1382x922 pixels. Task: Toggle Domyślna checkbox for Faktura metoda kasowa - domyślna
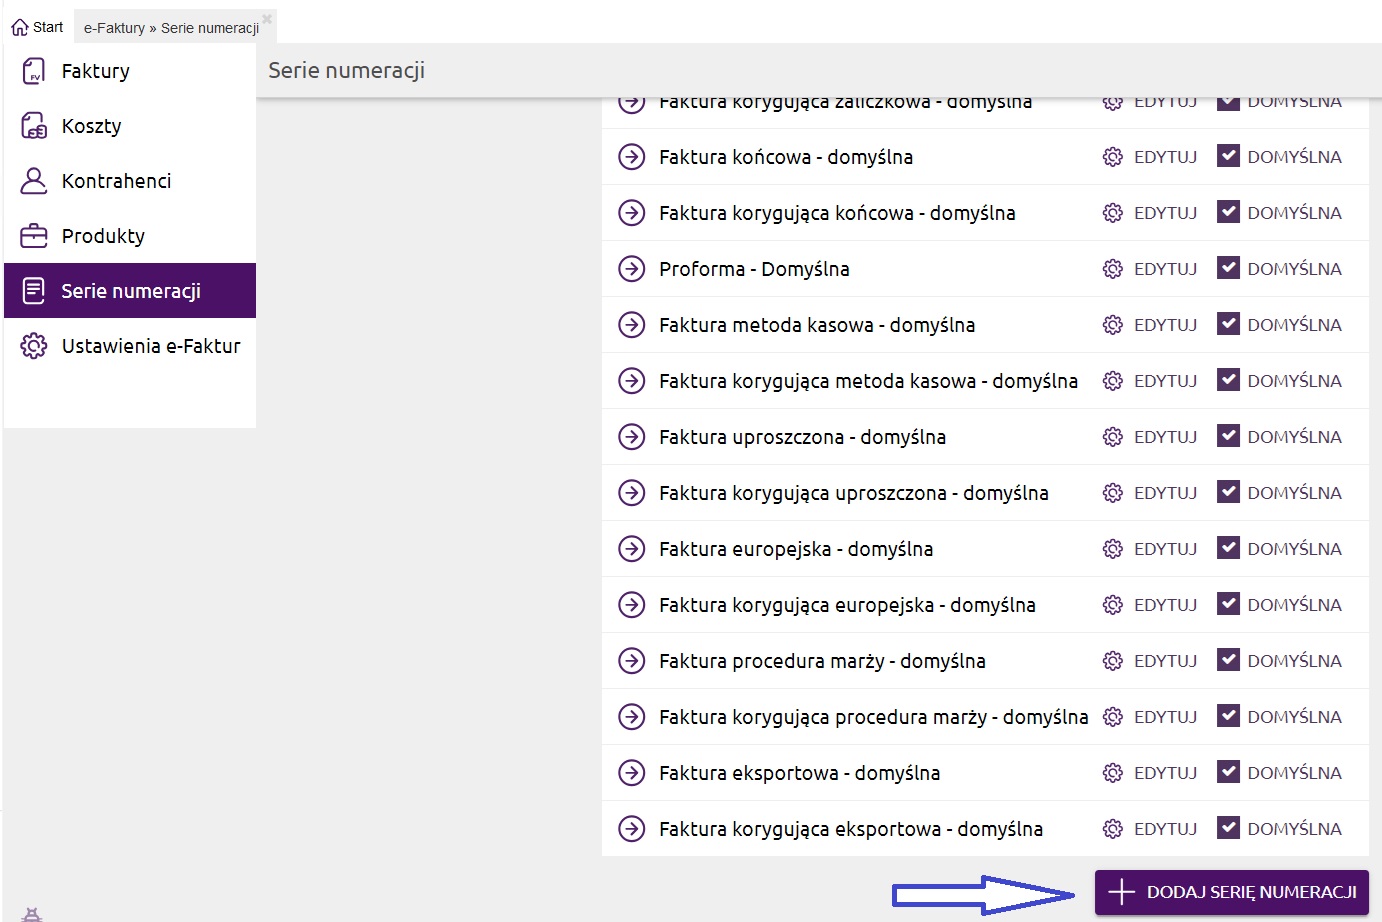(x=1229, y=324)
